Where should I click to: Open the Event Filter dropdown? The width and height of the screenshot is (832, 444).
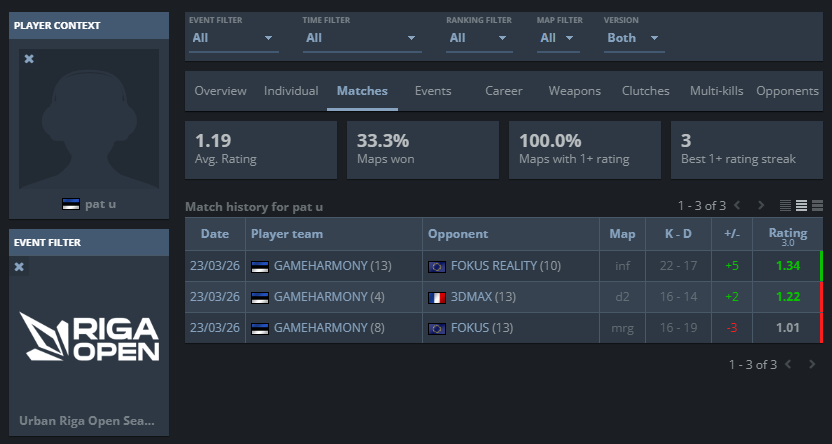point(233,38)
